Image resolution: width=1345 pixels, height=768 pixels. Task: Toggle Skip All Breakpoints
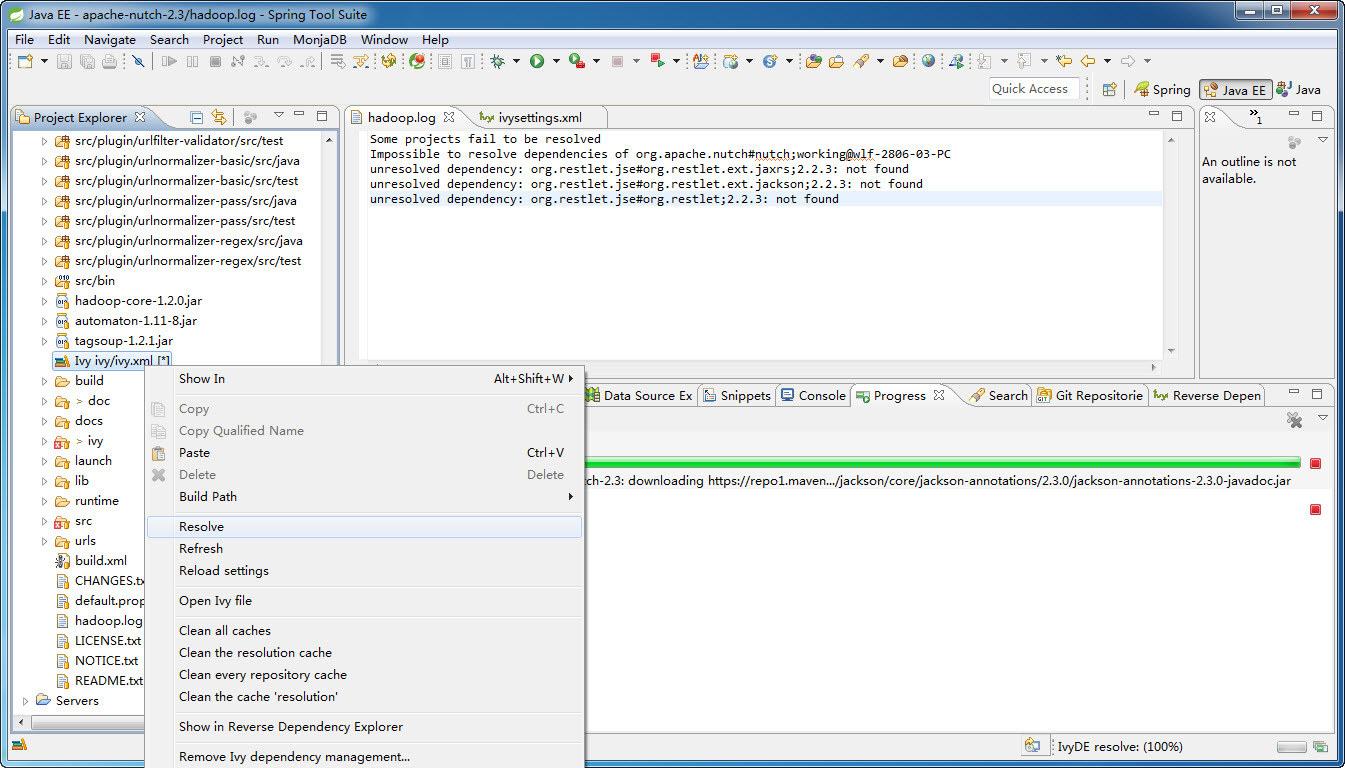[138, 61]
